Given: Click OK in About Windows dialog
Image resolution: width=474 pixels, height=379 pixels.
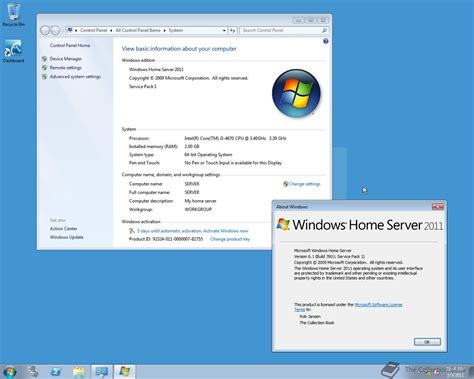Looking at the screenshot, I should (427, 342).
